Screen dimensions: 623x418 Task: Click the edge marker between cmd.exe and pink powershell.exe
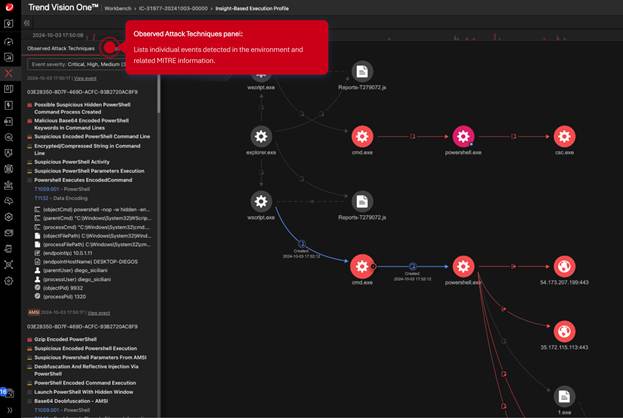412,137
